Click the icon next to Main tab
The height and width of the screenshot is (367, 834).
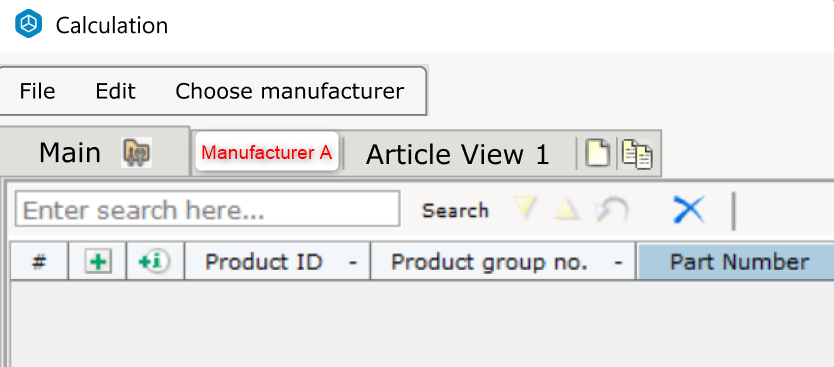click(x=136, y=153)
